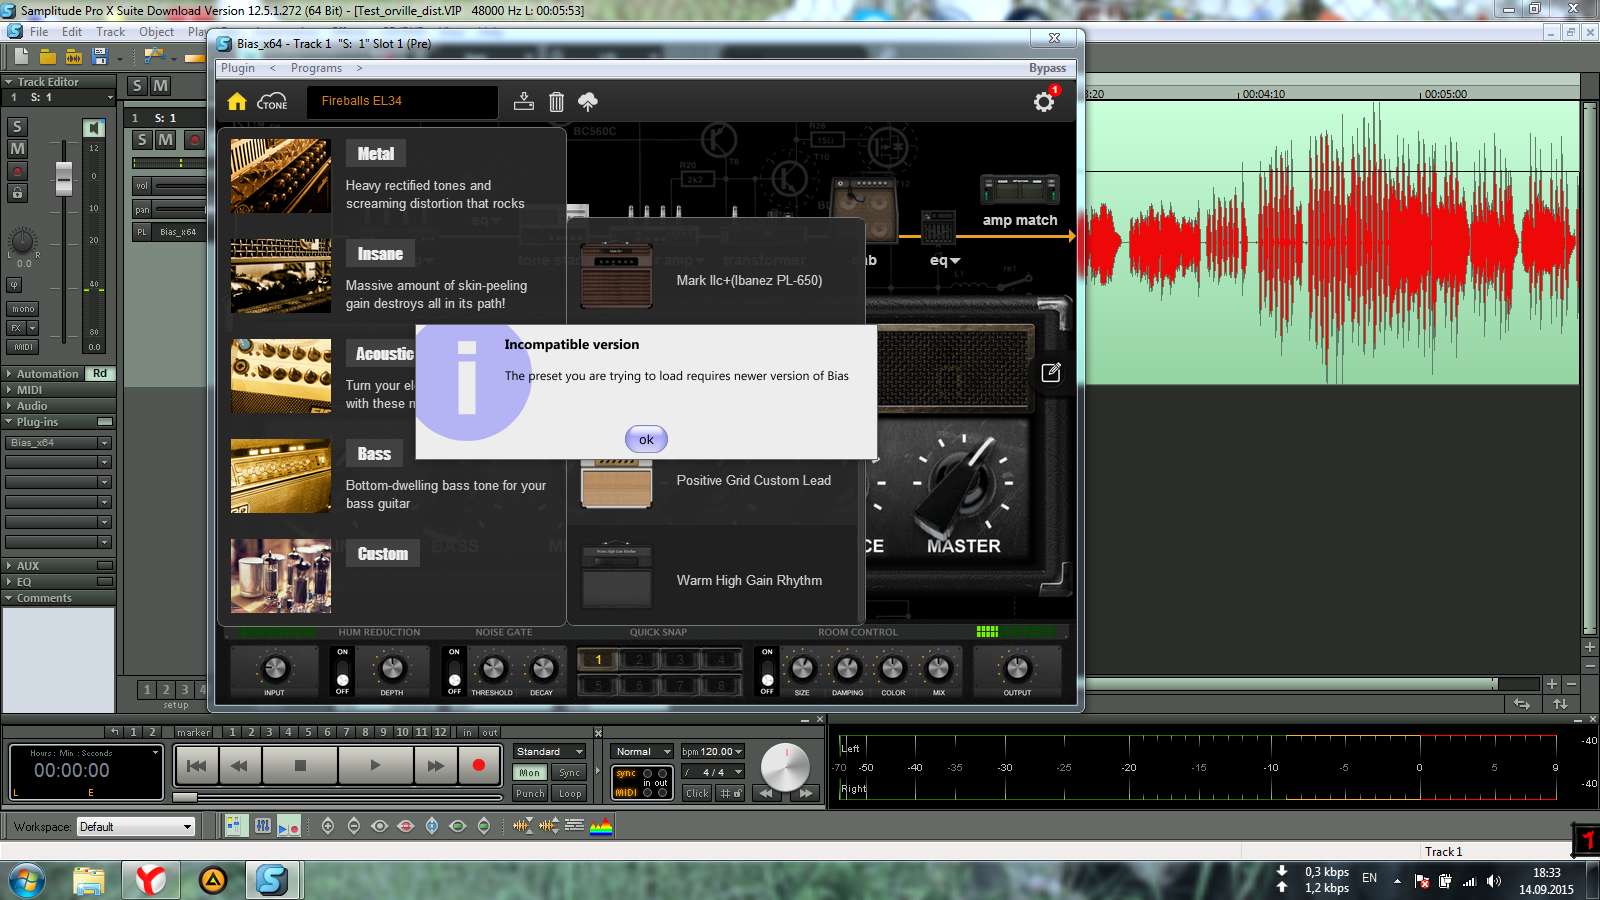Delete preset with trash icon
The width and height of the screenshot is (1600, 900).
[x=556, y=101]
